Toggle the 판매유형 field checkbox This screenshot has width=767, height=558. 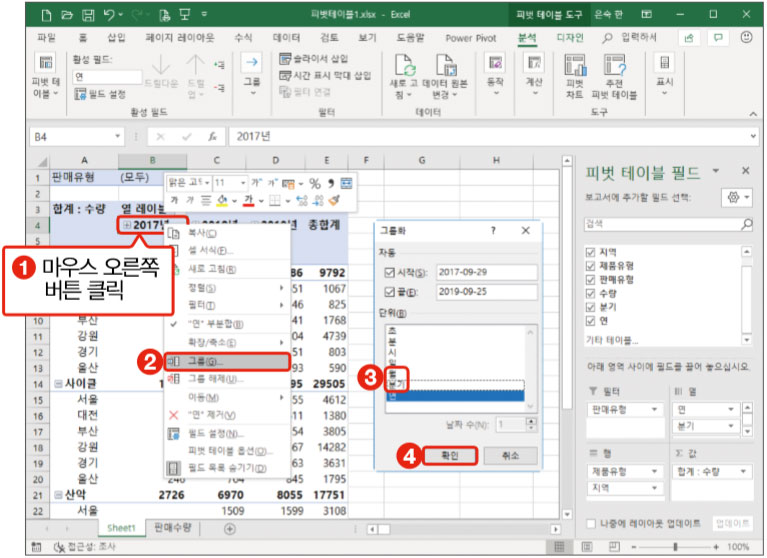(590, 280)
